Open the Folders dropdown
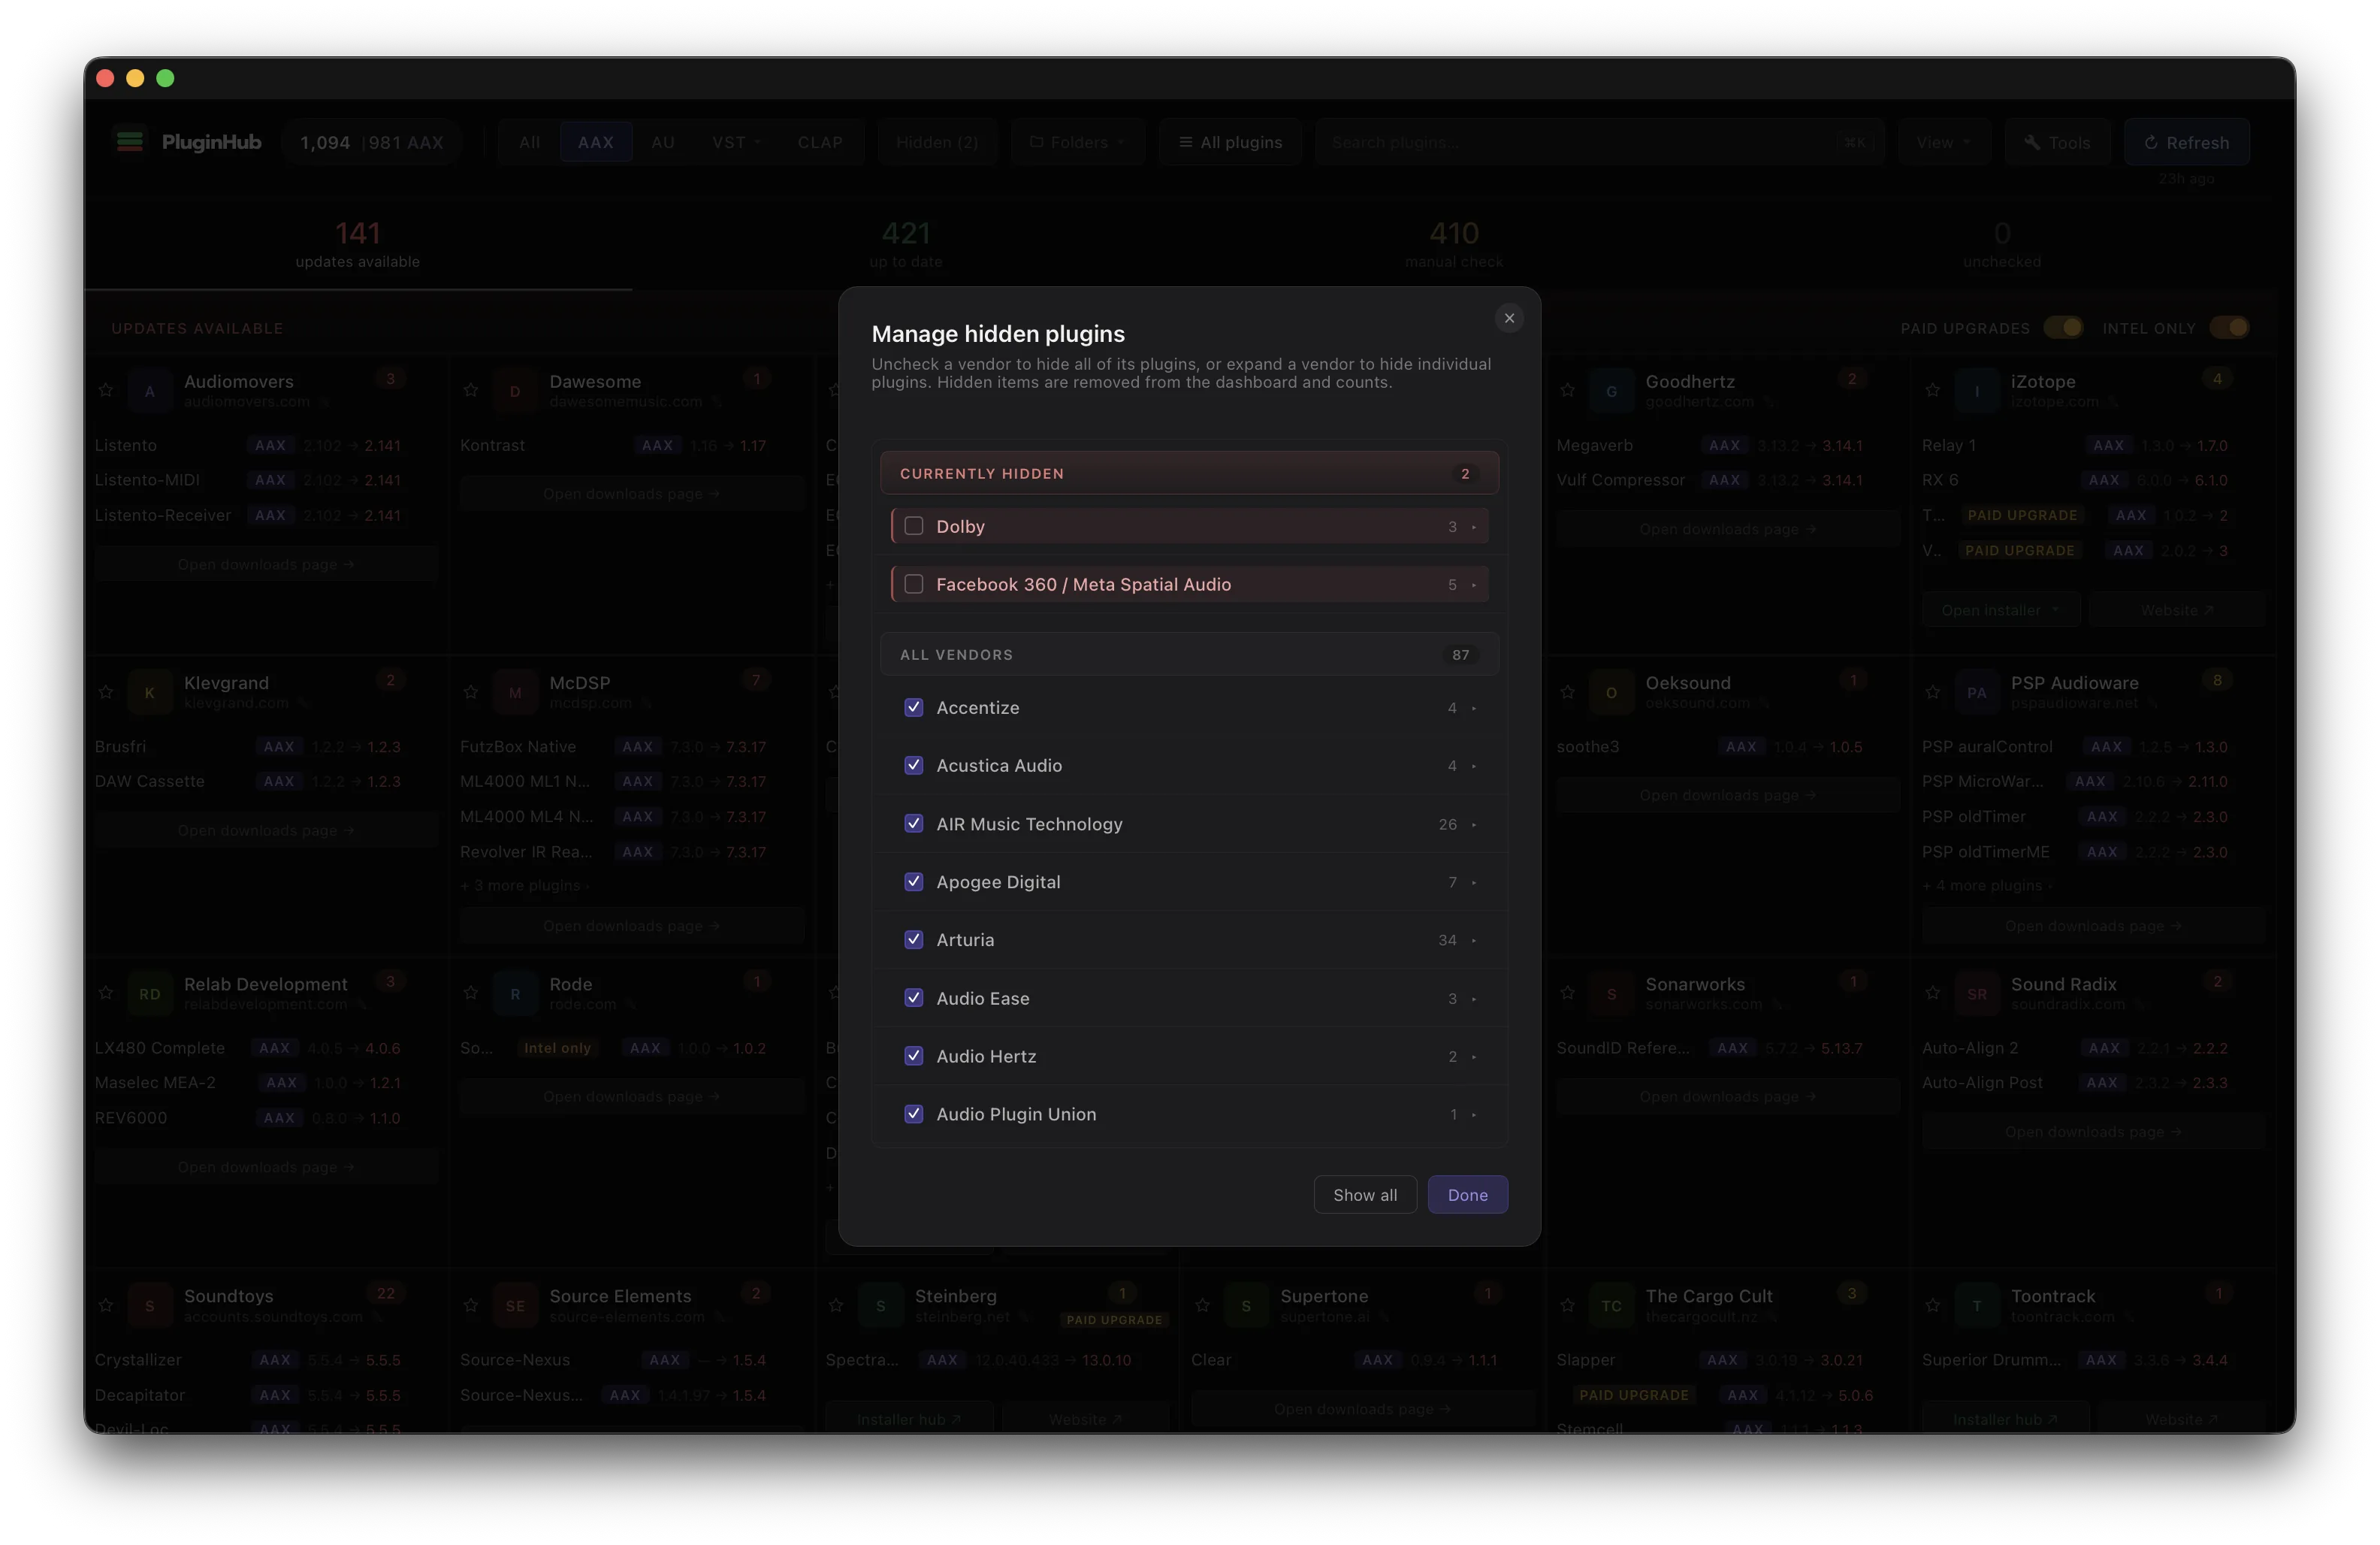The width and height of the screenshot is (2380, 1545). click(1078, 142)
